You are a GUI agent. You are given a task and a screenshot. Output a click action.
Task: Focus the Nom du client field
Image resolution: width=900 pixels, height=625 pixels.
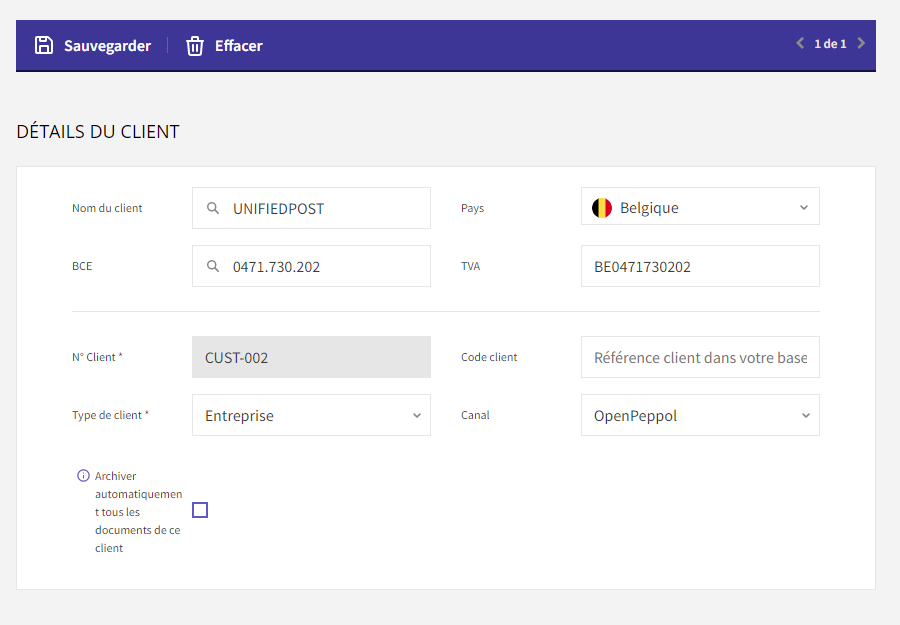(x=311, y=208)
